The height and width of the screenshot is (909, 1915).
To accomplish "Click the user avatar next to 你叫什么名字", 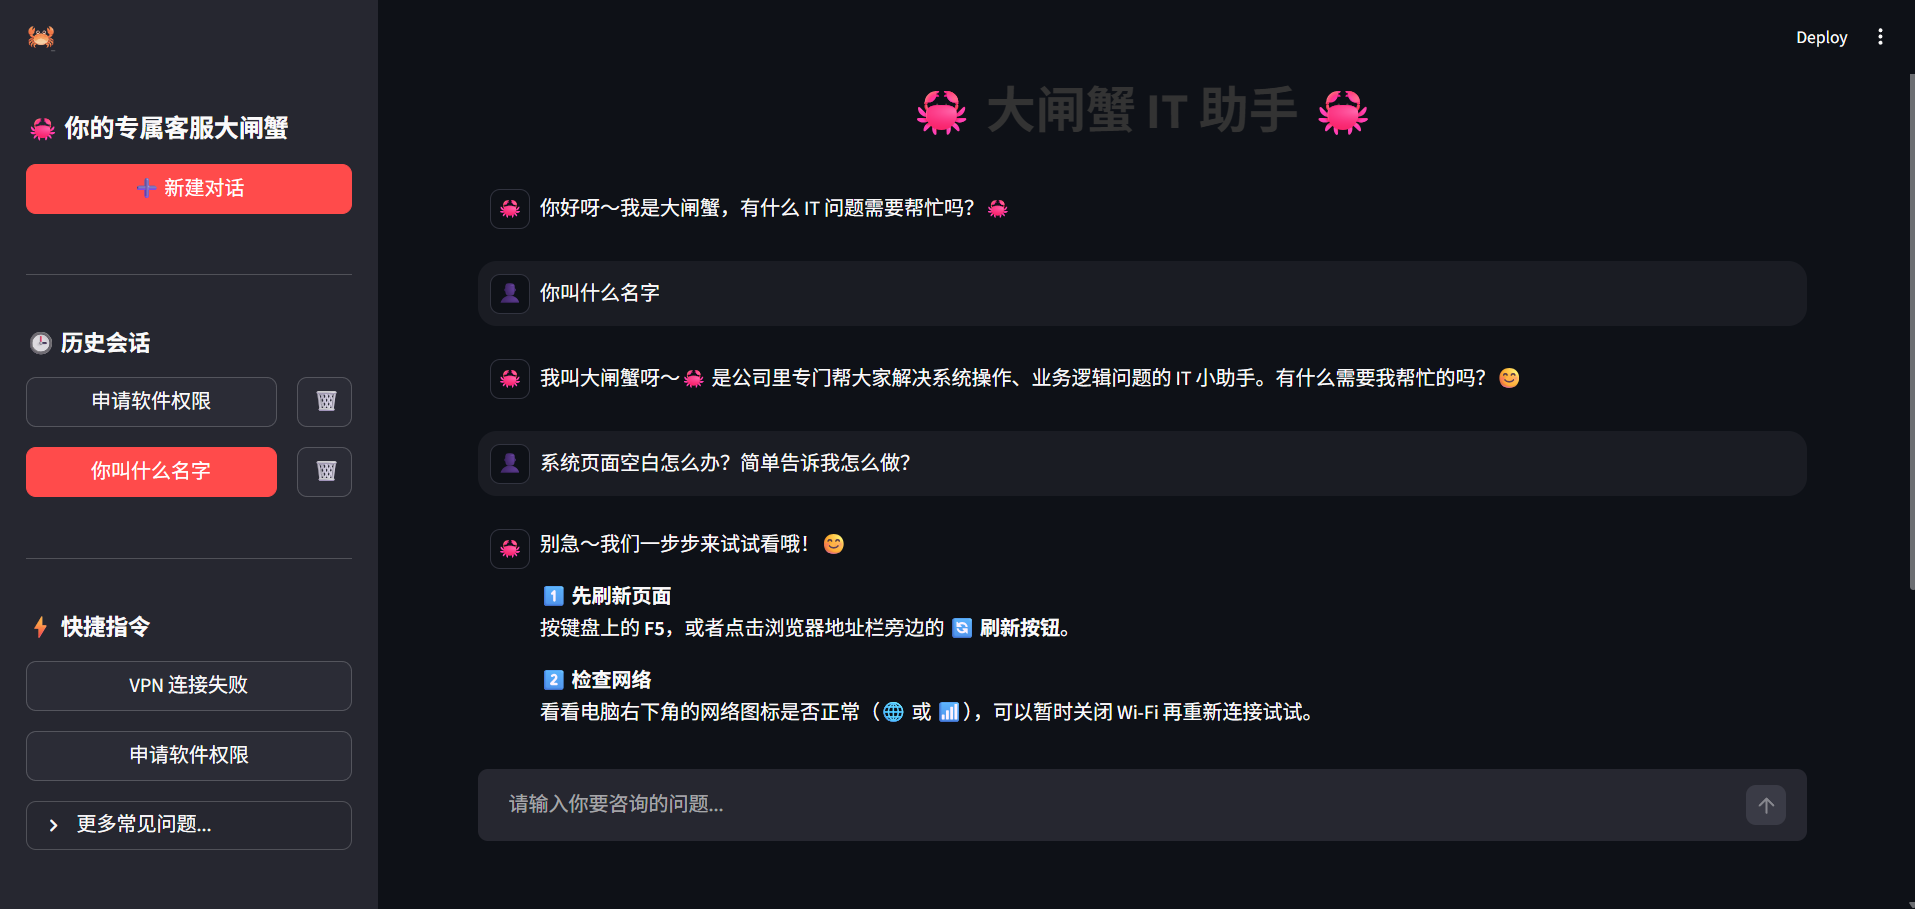I will [x=510, y=294].
